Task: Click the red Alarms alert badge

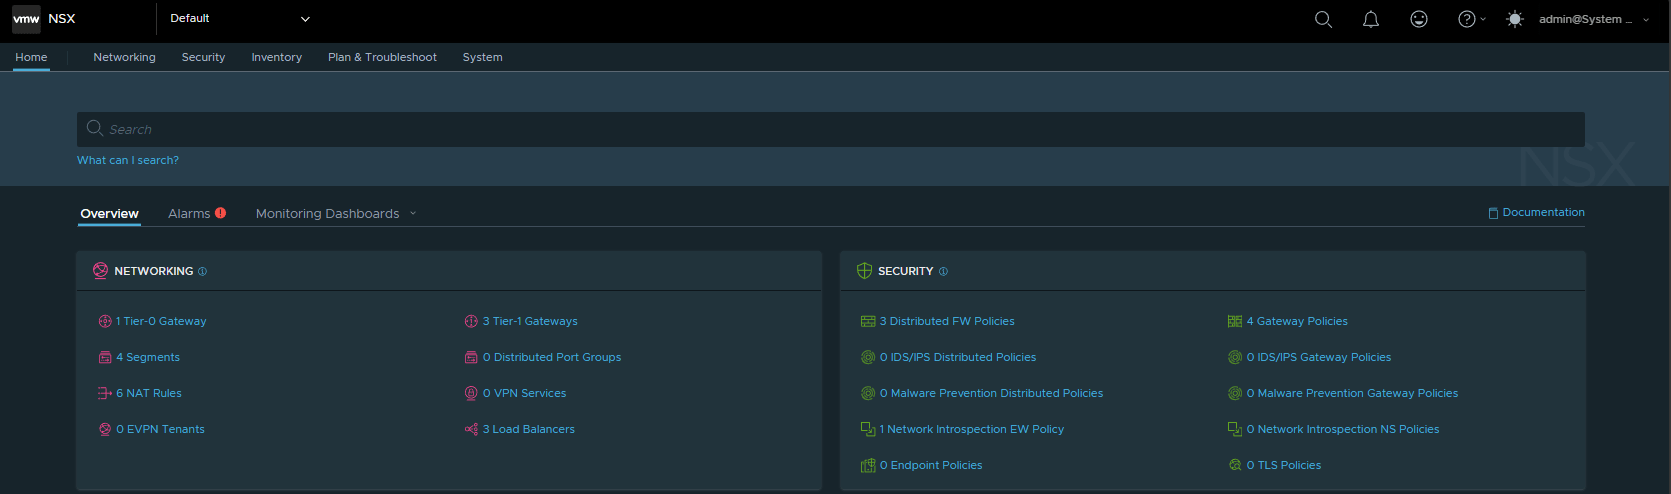Action: pyautogui.click(x=220, y=213)
